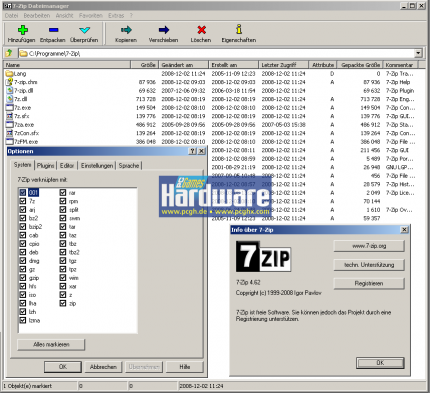Click the Kopieren arrow icon

click(126, 30)
